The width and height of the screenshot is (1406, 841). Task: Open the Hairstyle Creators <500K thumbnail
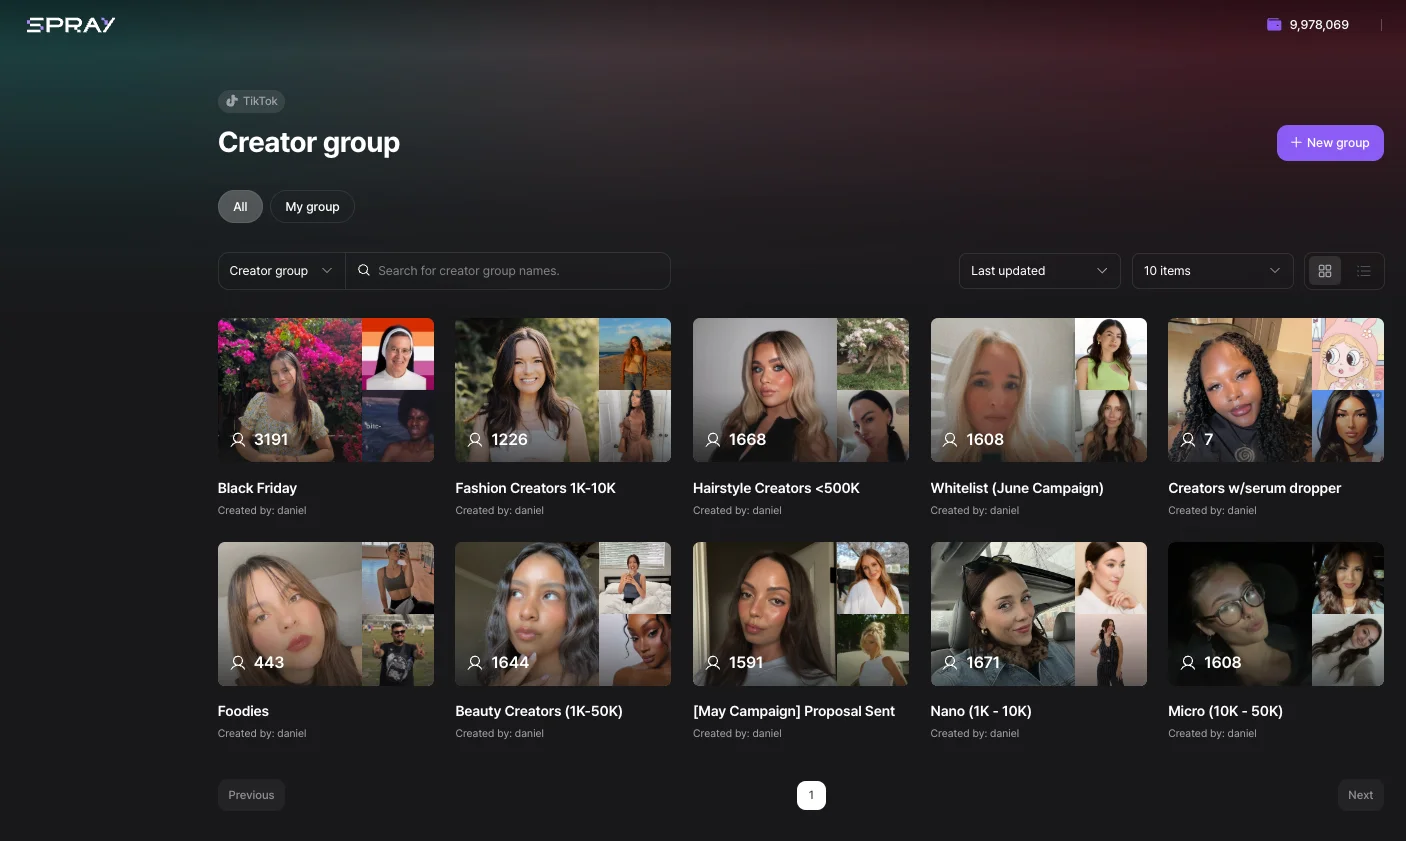pos(801,390)
